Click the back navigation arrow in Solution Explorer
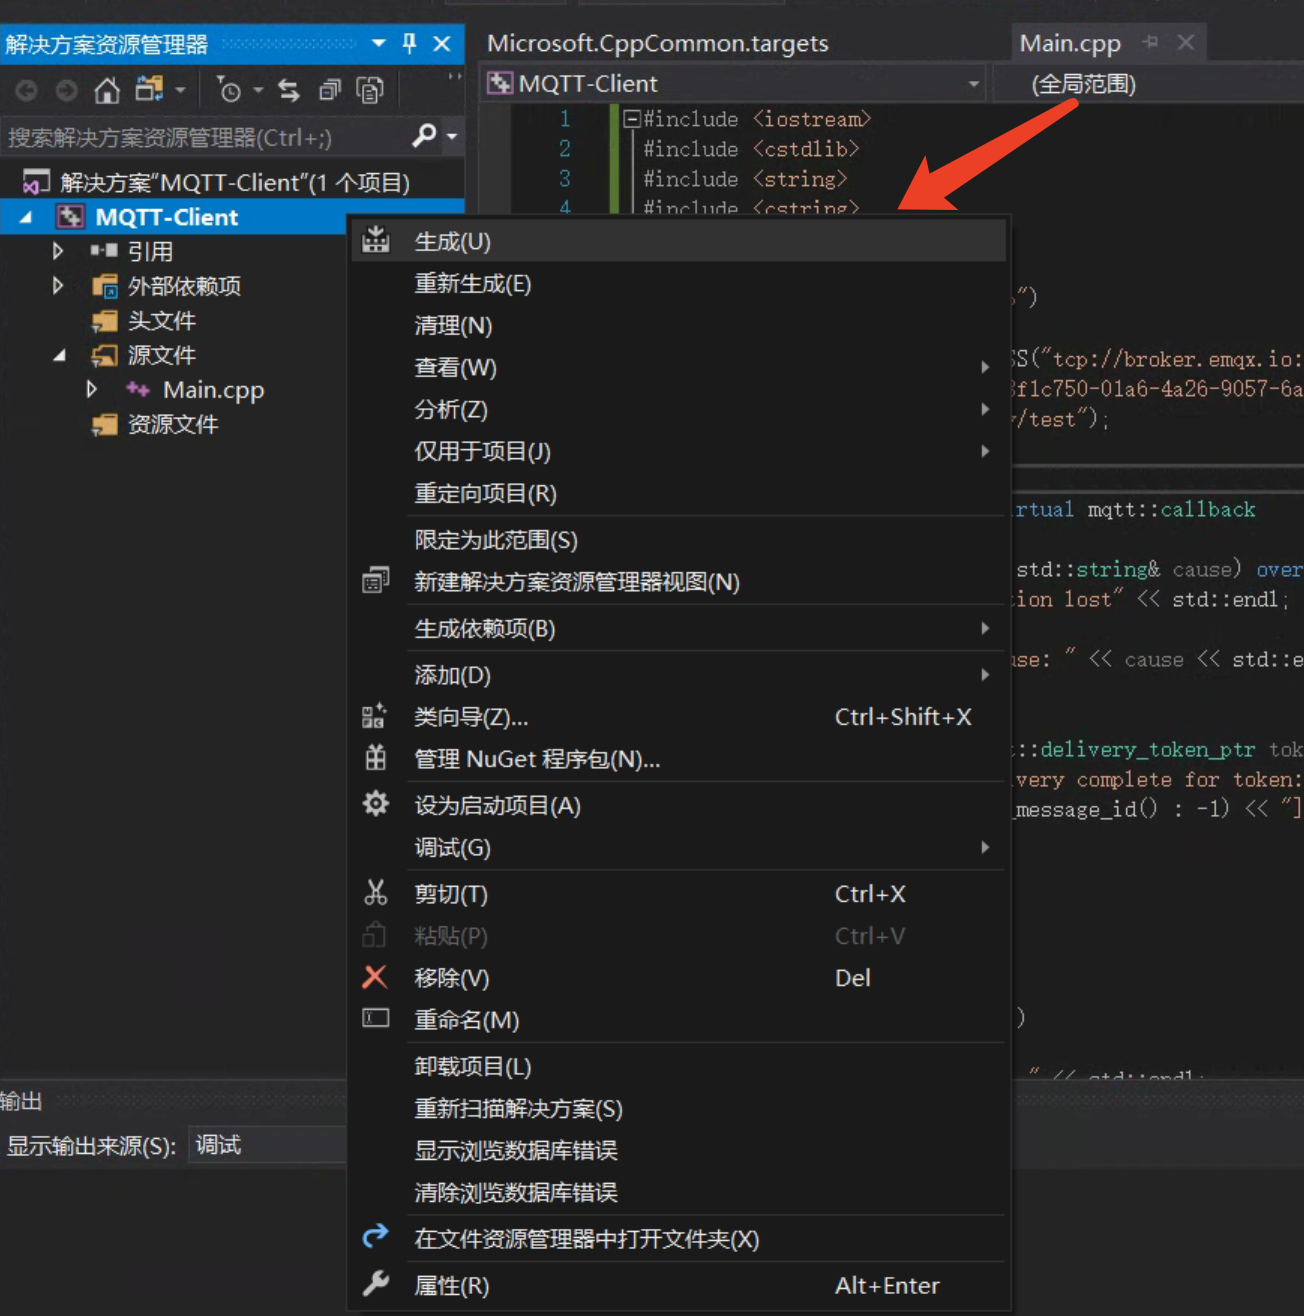Viewport: 1304px width, 1316px height. tap(27, 91)
